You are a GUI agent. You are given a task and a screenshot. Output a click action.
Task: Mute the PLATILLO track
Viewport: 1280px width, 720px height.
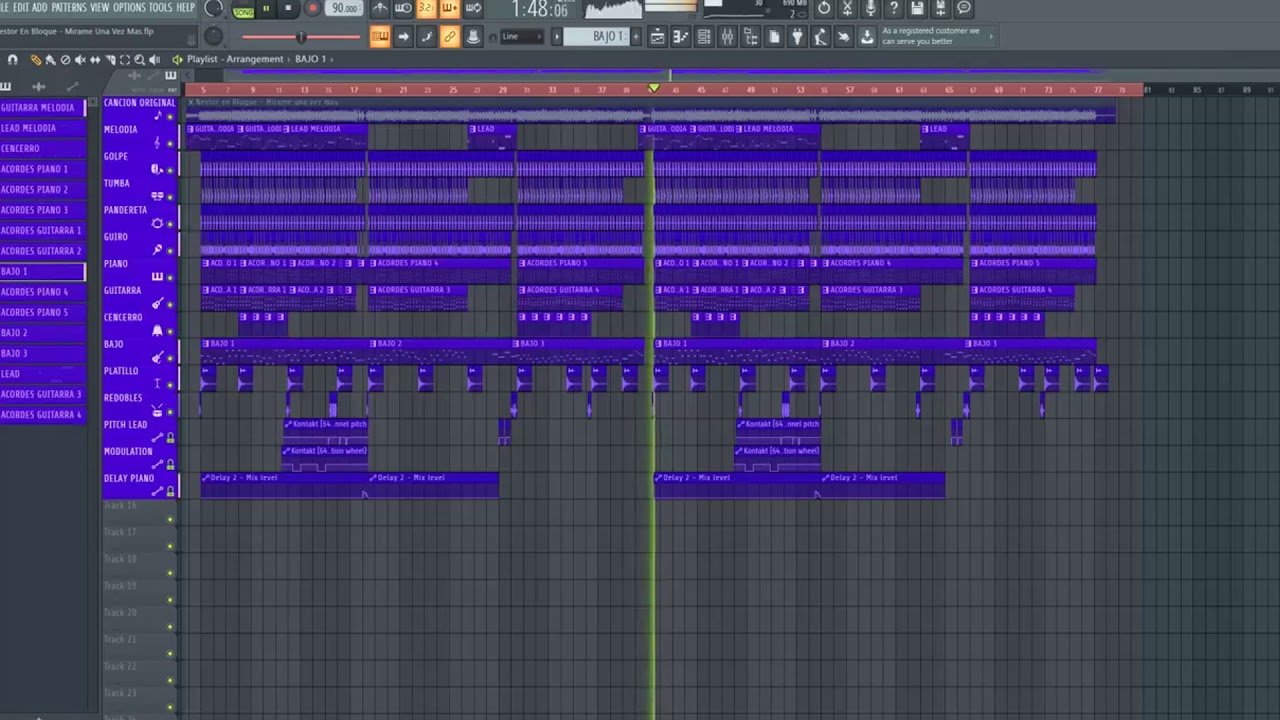click(170, 384)
